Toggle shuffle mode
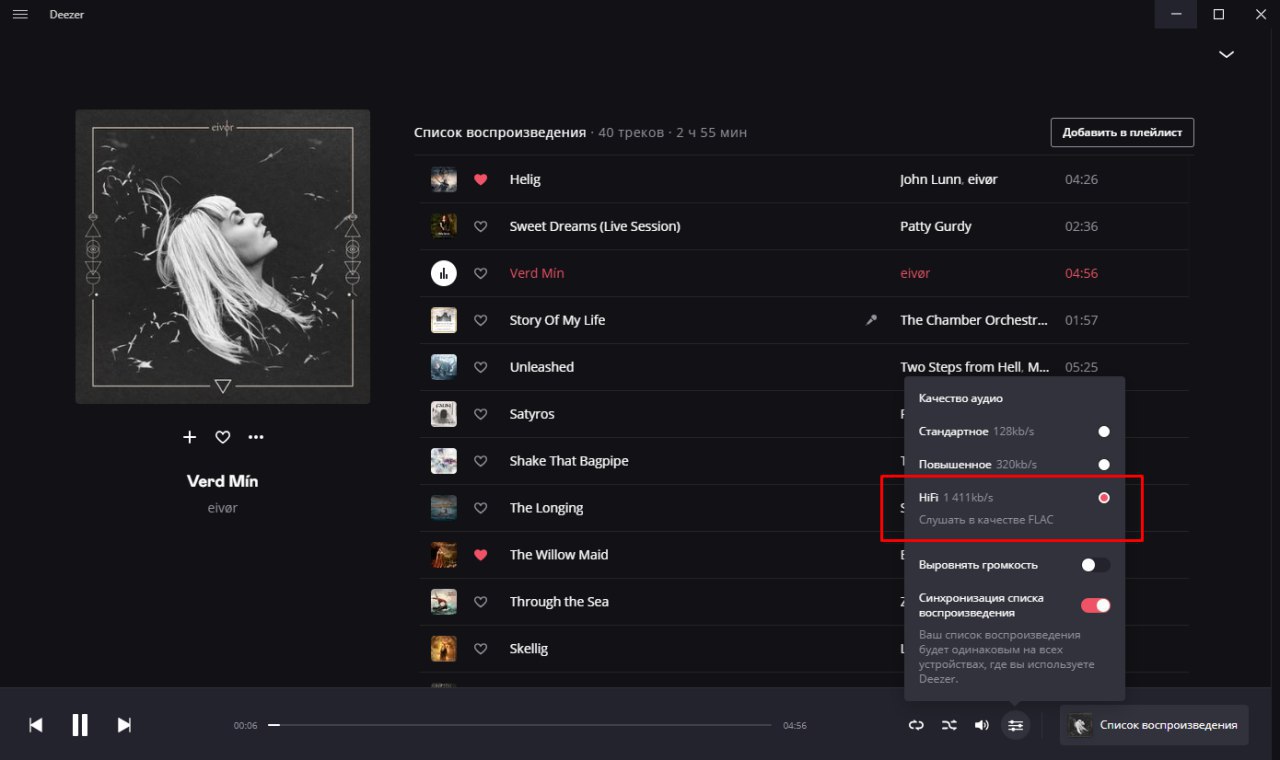Image resolution: width=1280 pixels, height=760 pixels. pos(949,725)
